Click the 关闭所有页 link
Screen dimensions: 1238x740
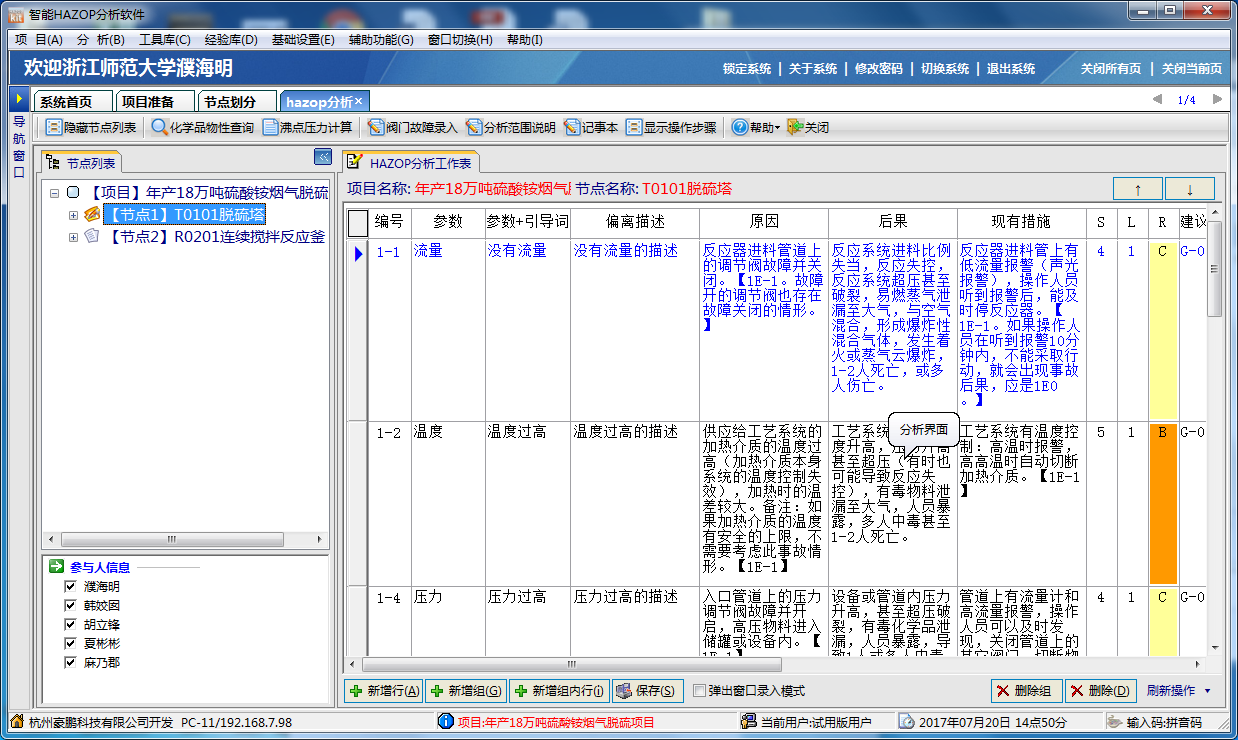click(x=1111, y=69)
